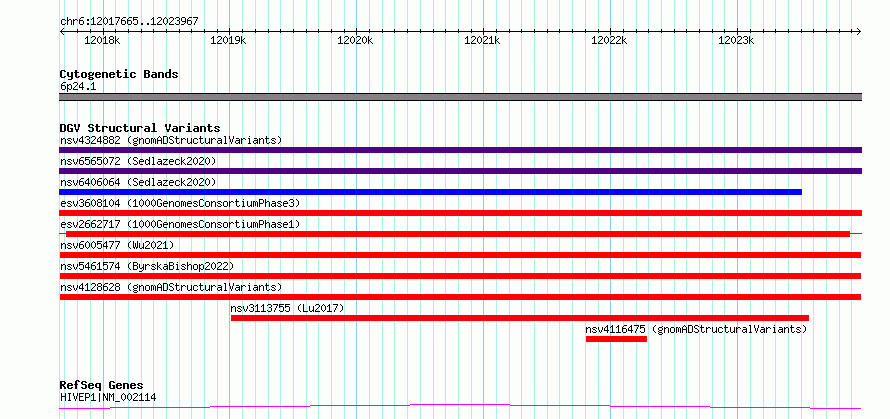Select the short nsv4116475 red bar
This screenshot has width=890, height=419.
[x=616, y=339]
